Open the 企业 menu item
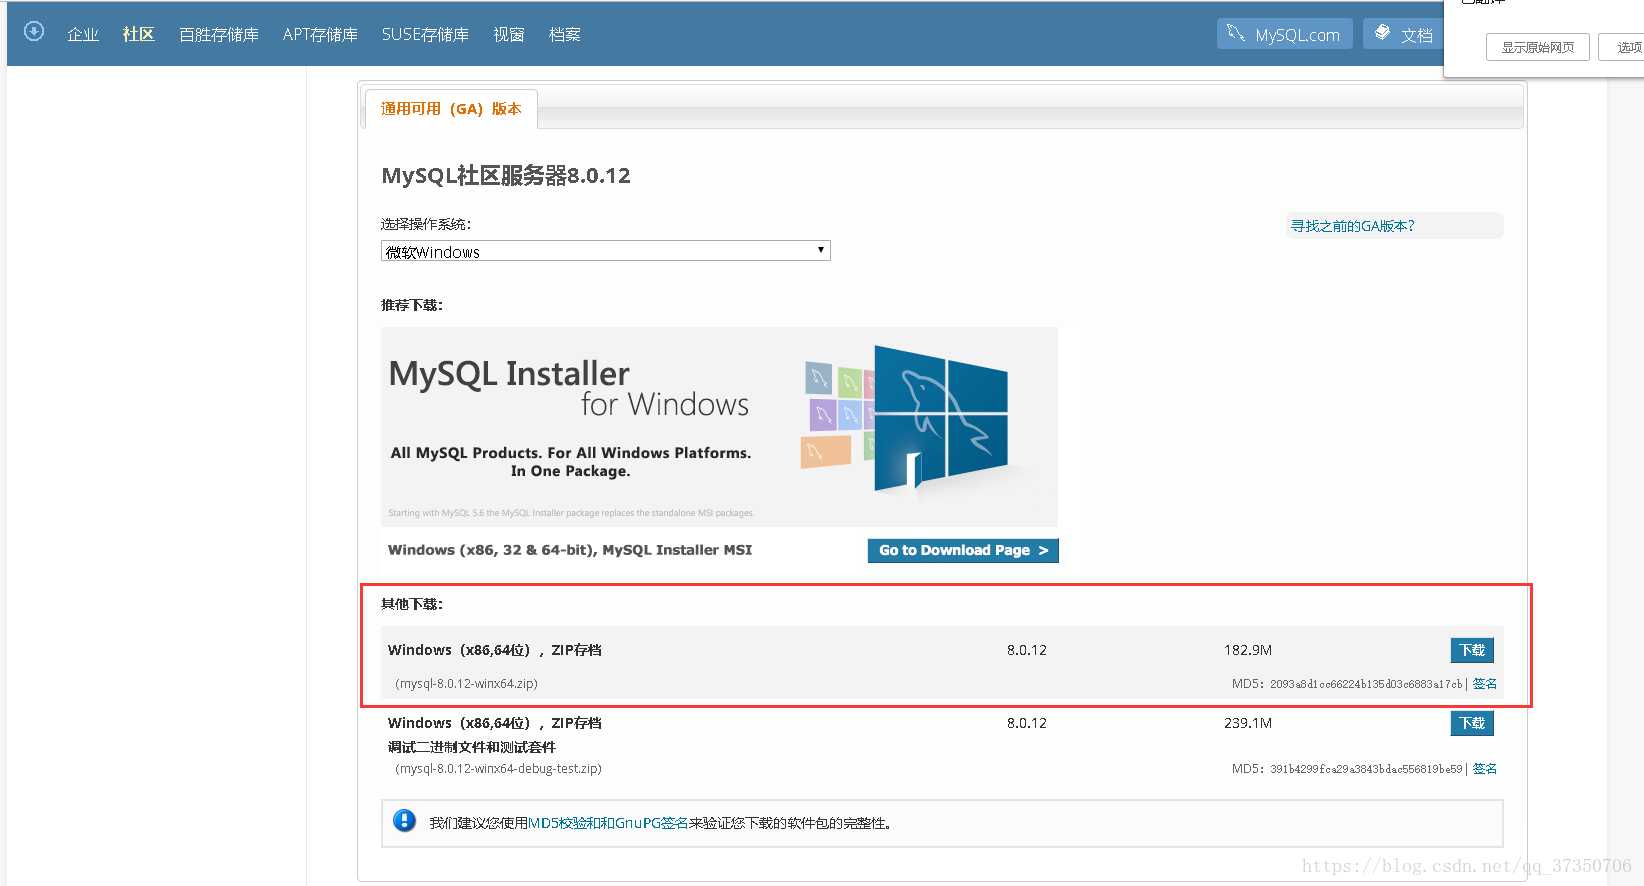 [83, 35]
